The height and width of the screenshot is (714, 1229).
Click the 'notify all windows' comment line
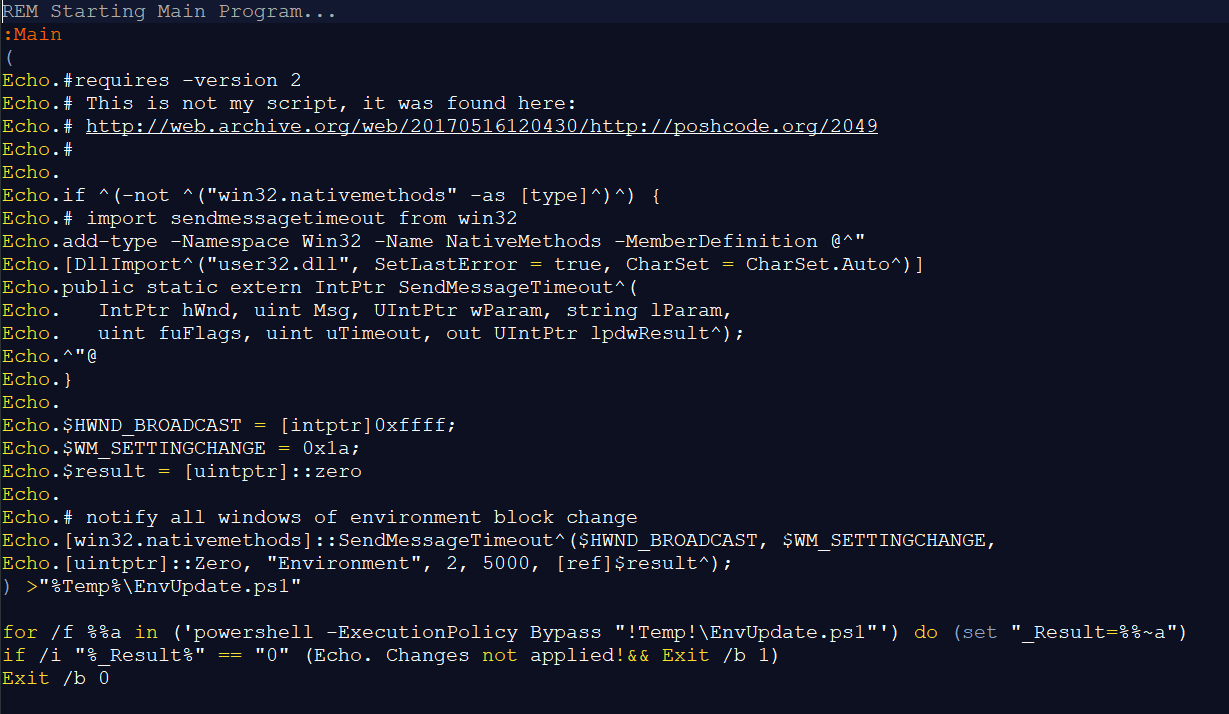point(319,517)
